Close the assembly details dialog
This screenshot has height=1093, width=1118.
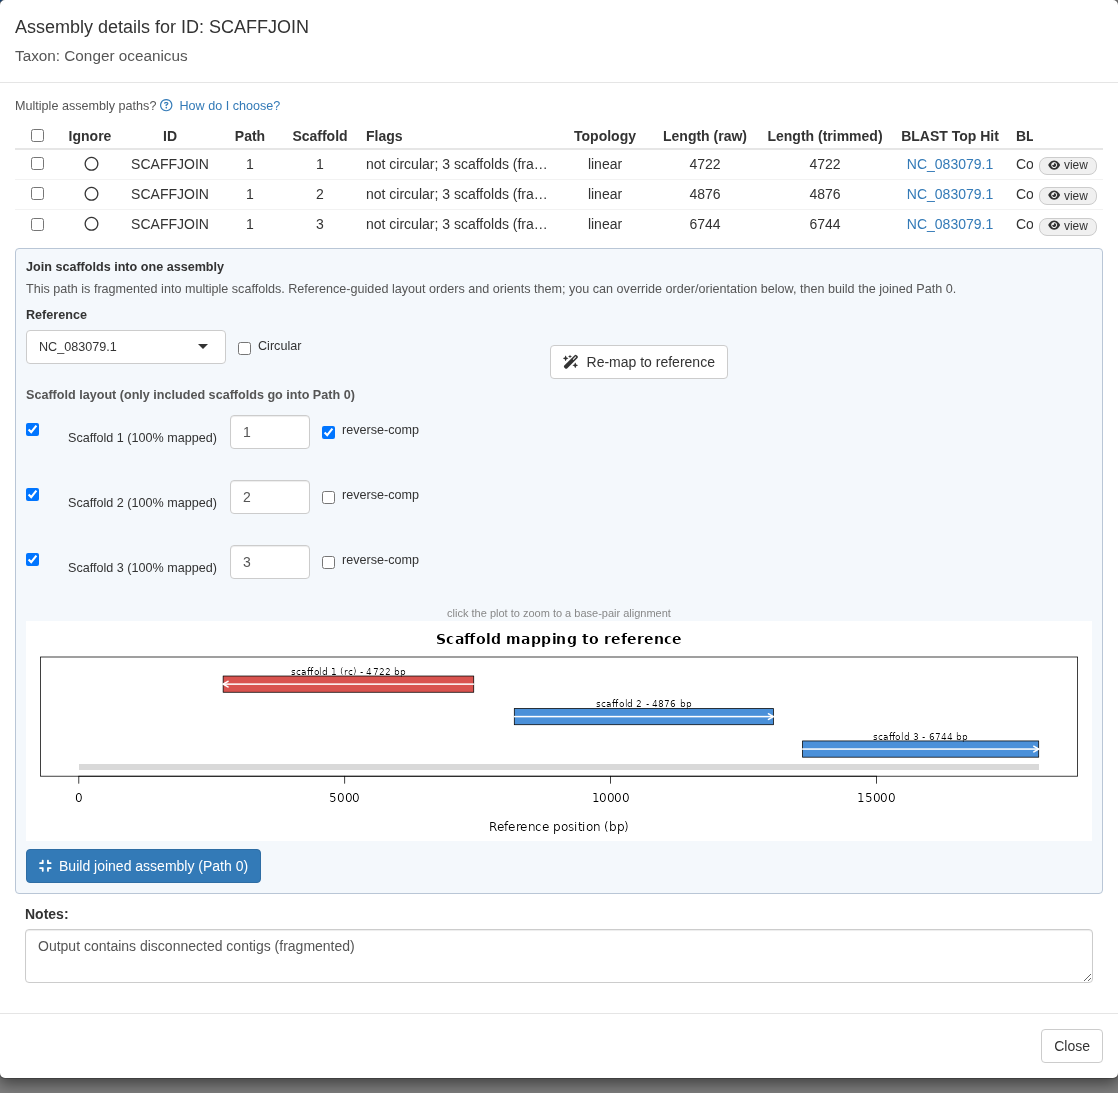(x=1072, y=1046)
